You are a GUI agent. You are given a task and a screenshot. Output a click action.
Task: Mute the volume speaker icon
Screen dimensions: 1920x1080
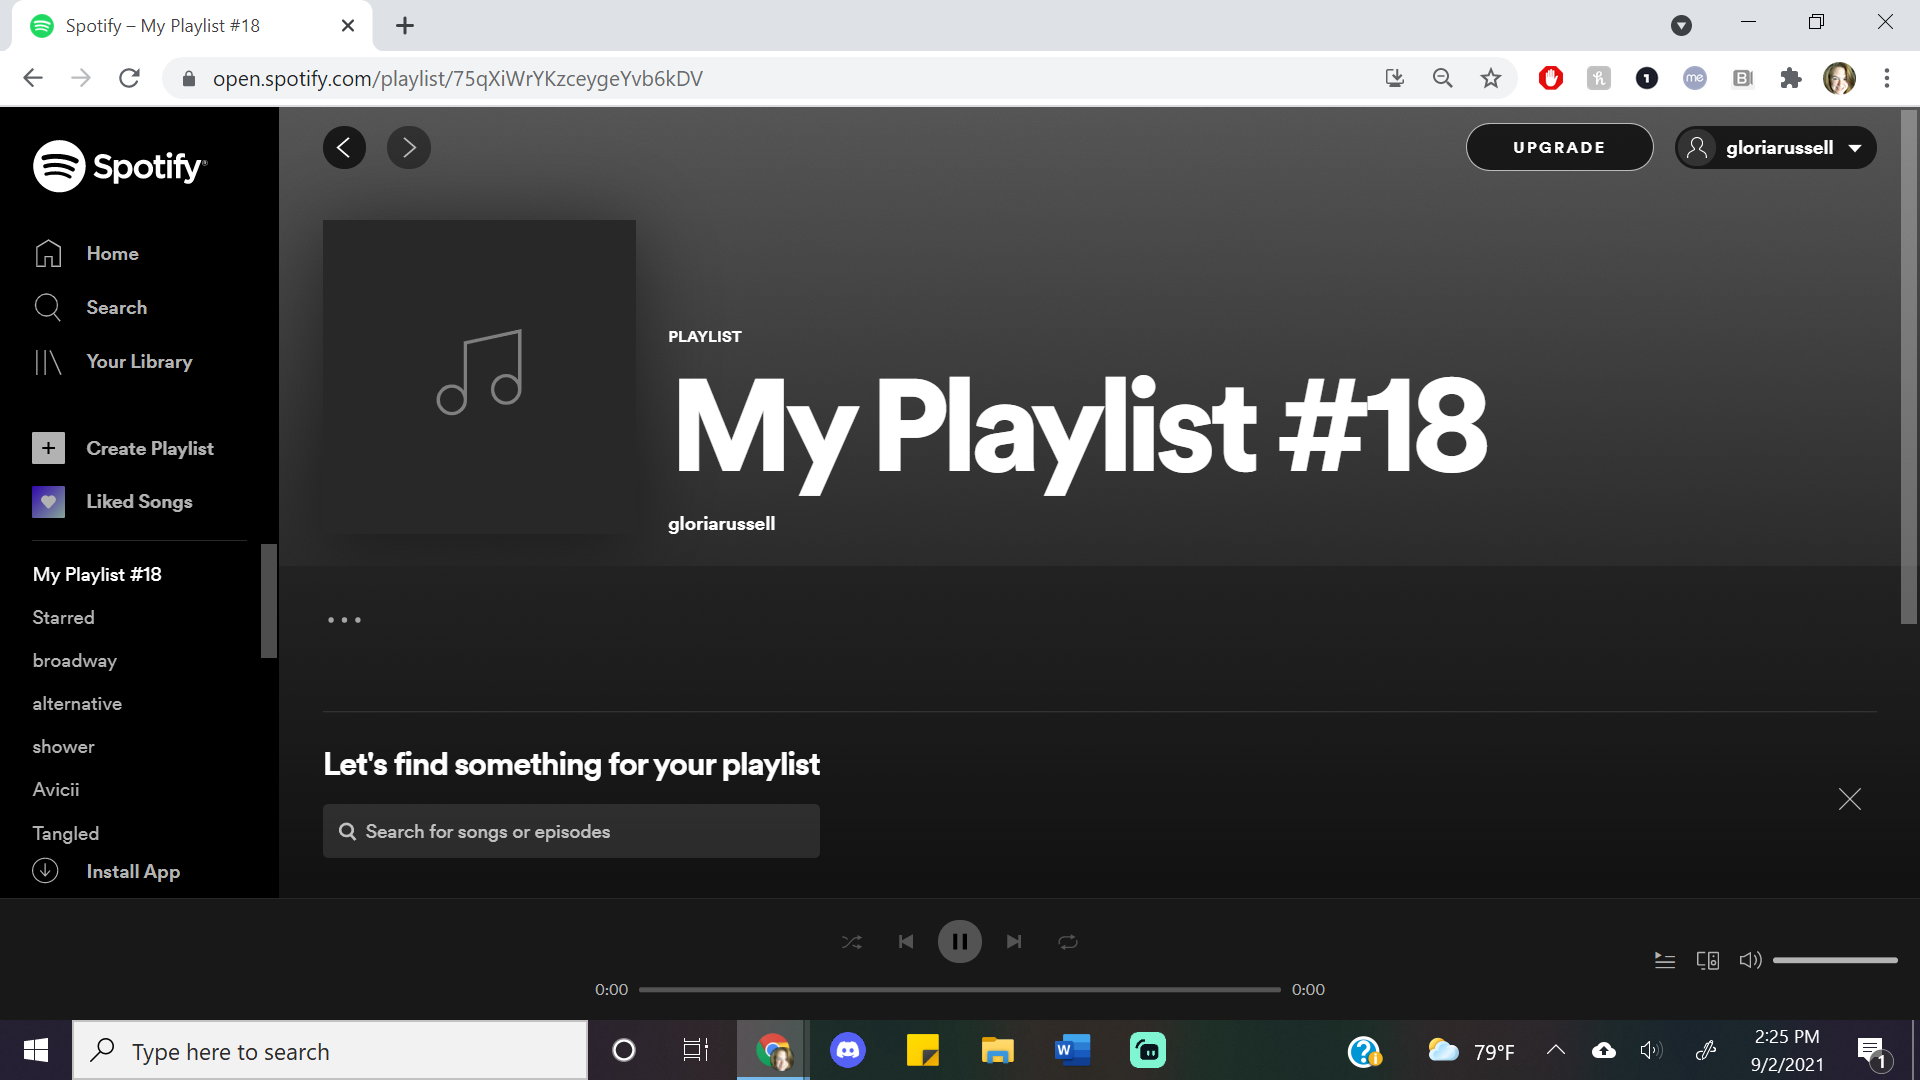point(1749,960)
